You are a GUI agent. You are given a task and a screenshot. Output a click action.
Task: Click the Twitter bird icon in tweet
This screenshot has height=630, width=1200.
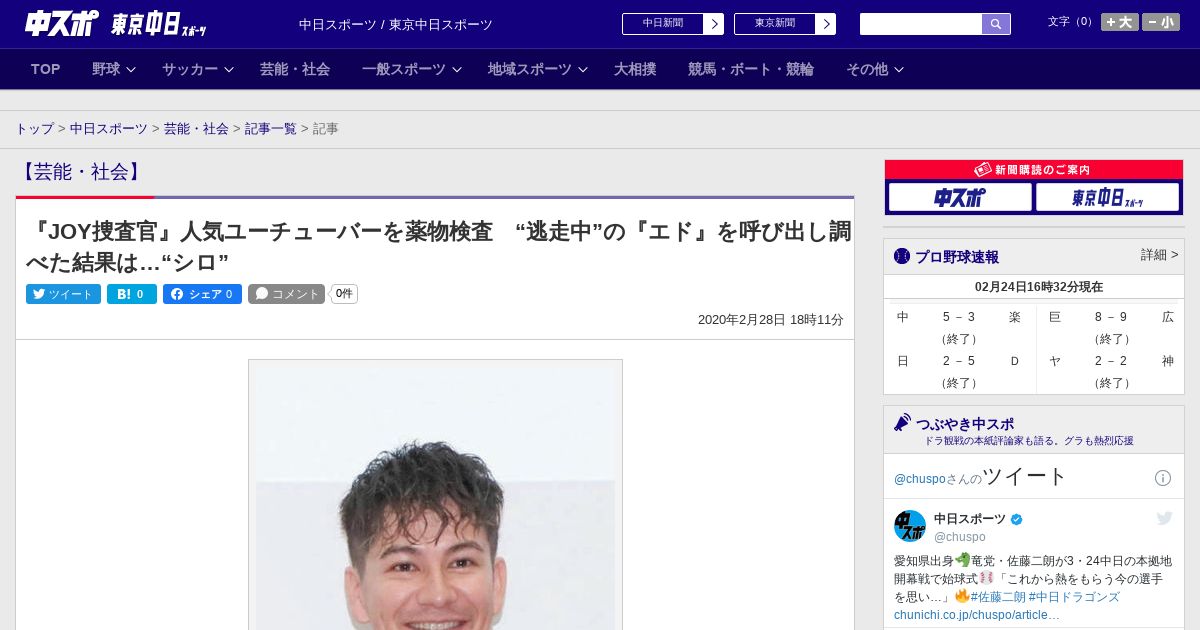1164,518
